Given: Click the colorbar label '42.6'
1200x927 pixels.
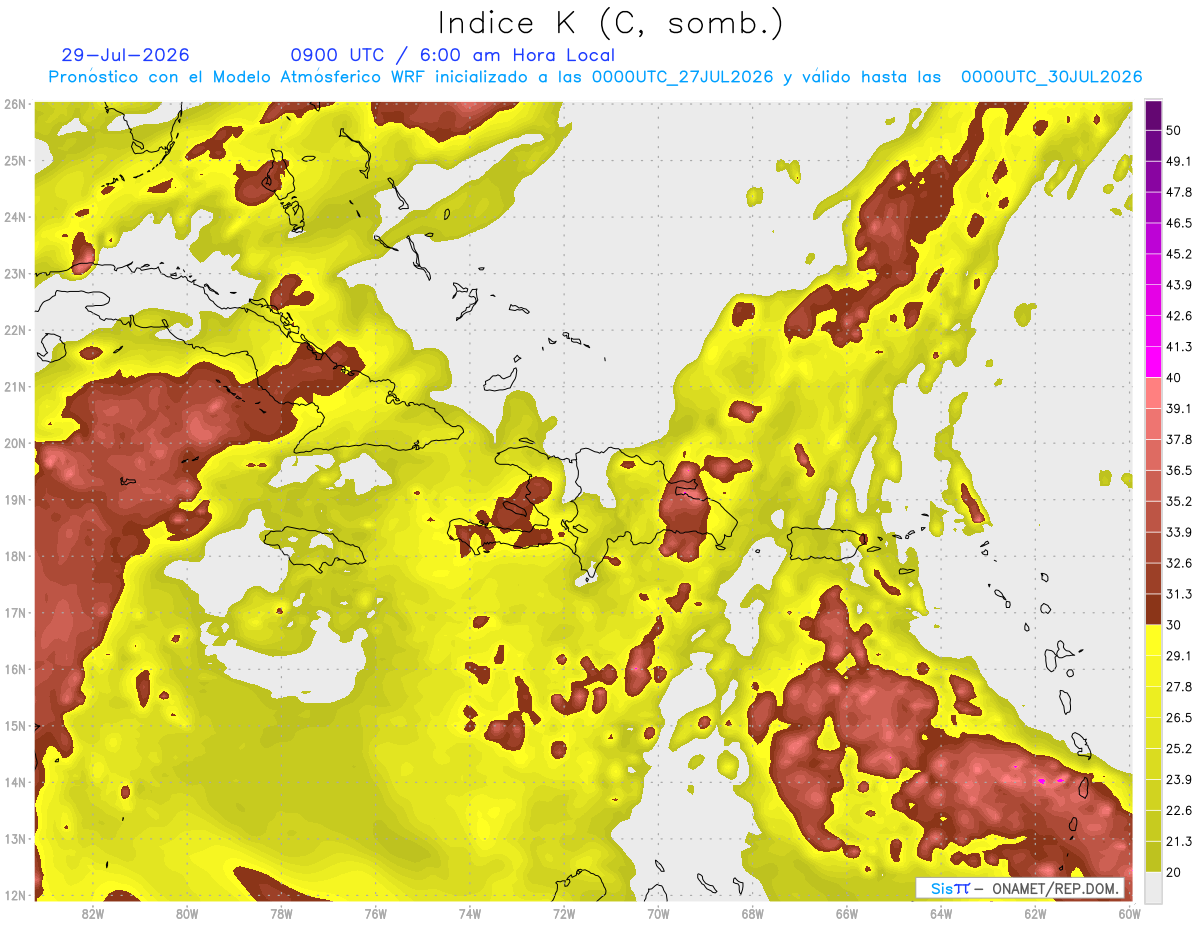Looking at the screenshot, I should 1179,316.
